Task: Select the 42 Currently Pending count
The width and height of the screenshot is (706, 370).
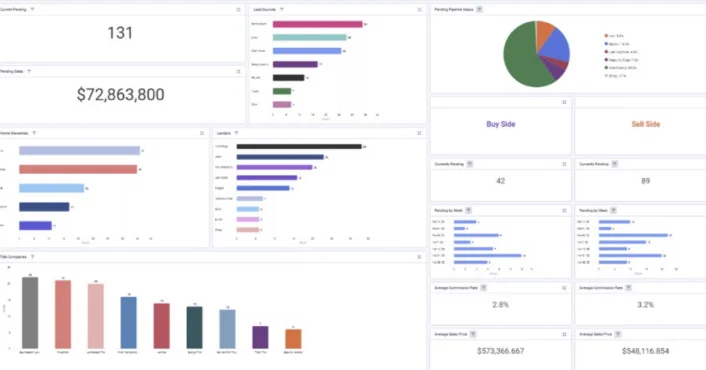Action: click(x=501, y=181)
